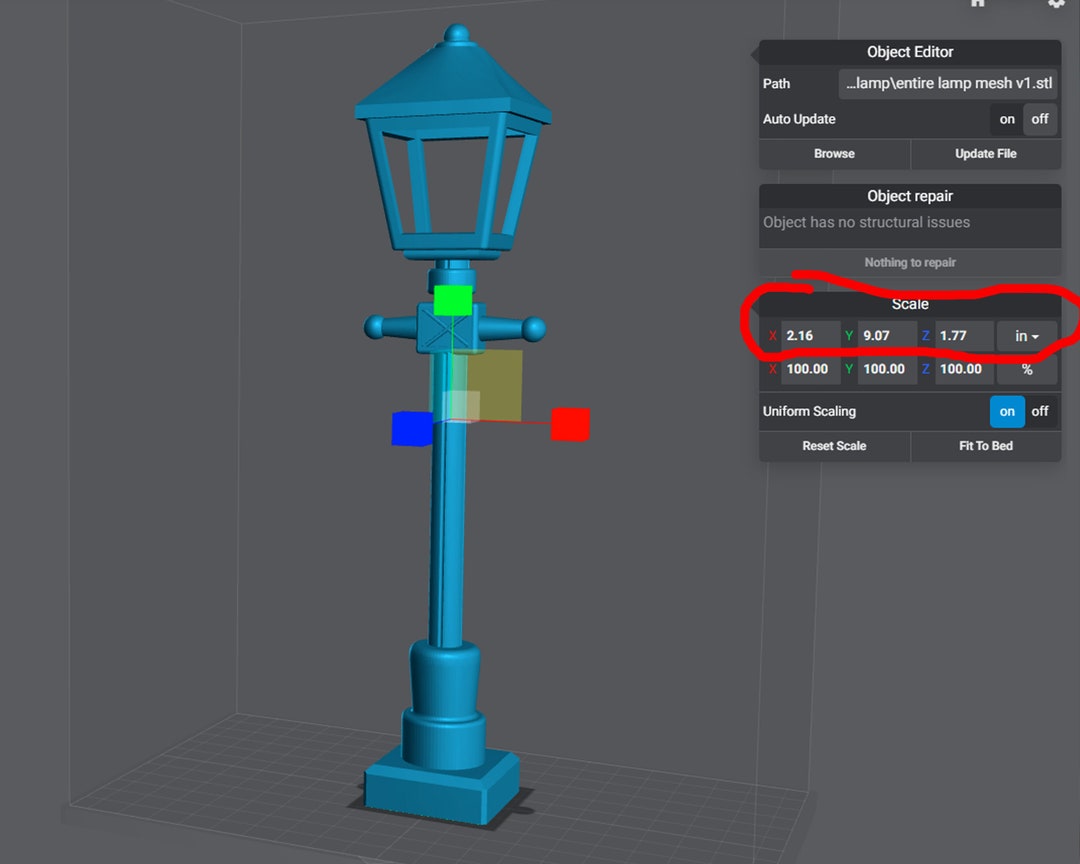Turn off Uniform Scaling

[1039, 411]
